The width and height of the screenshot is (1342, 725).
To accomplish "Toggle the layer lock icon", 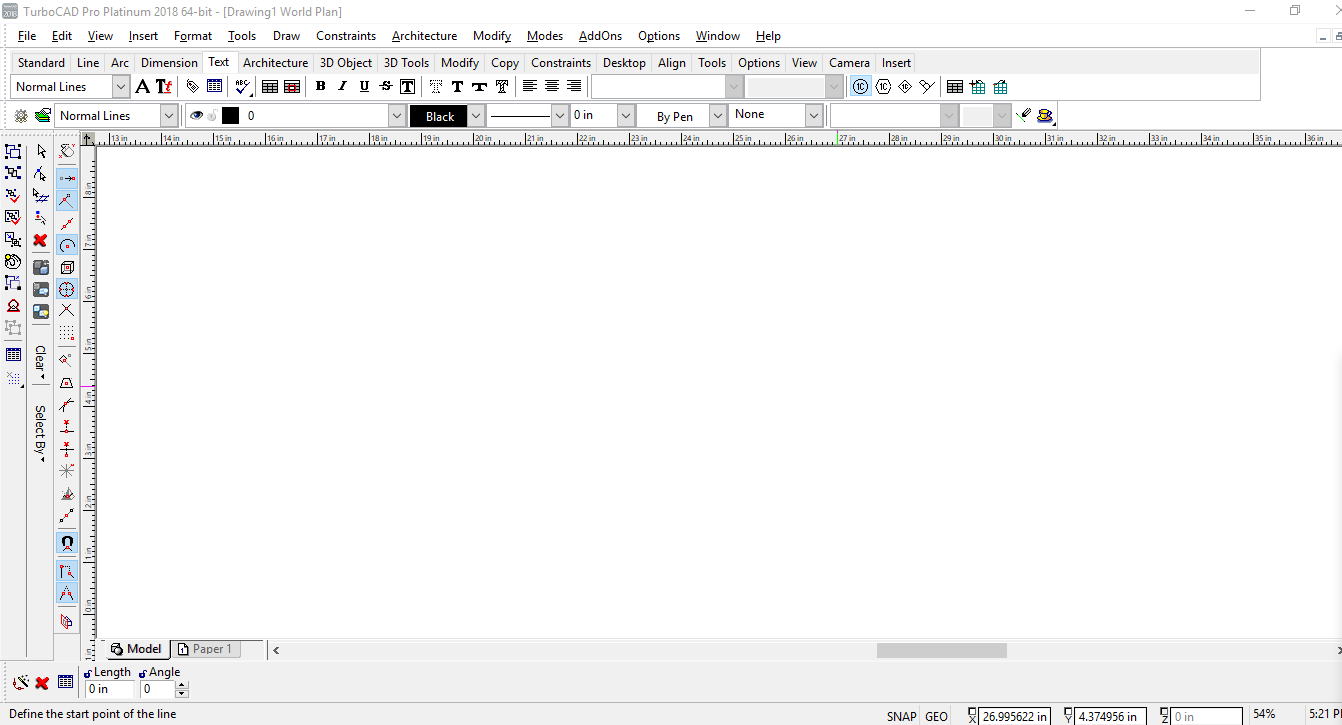I will (212, 116).
